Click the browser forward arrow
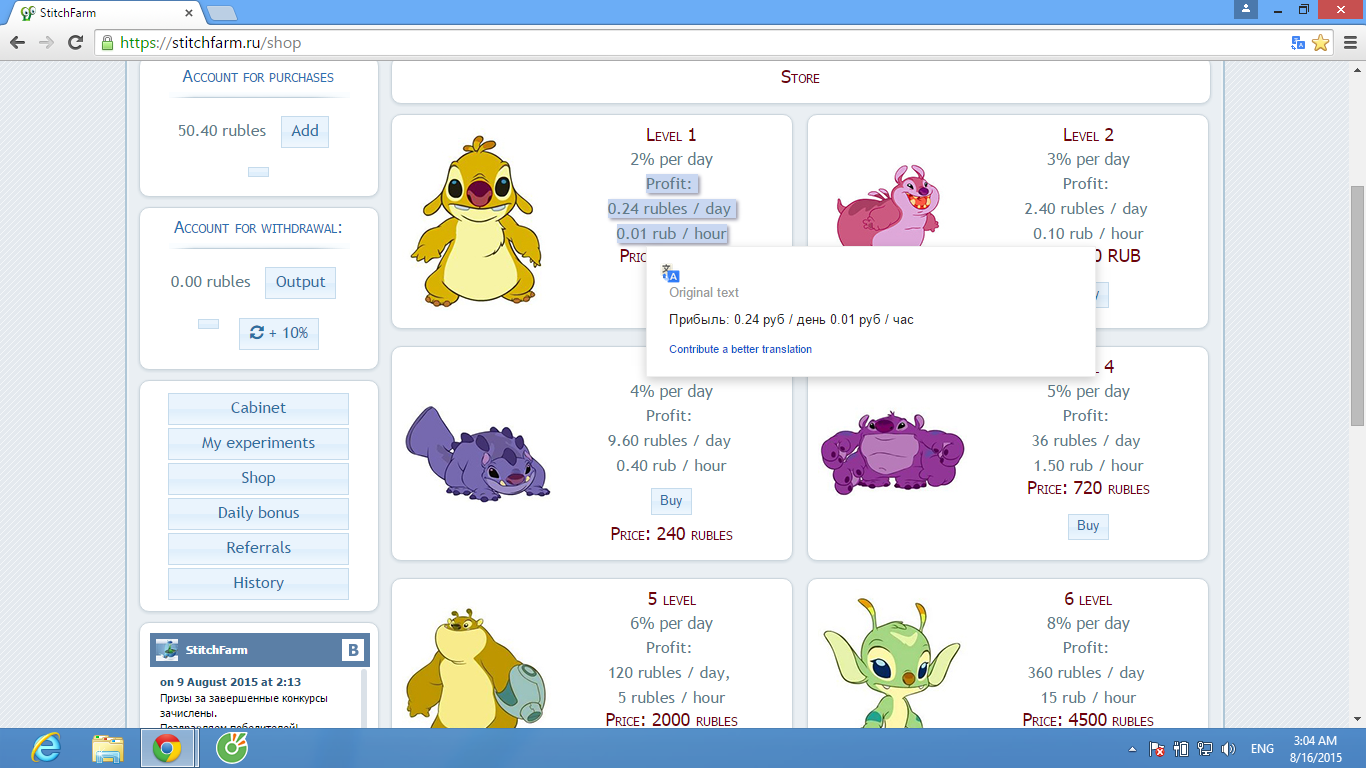Image resolution: width=1366 pixels, height=768 pixels. tap(46, 43)
